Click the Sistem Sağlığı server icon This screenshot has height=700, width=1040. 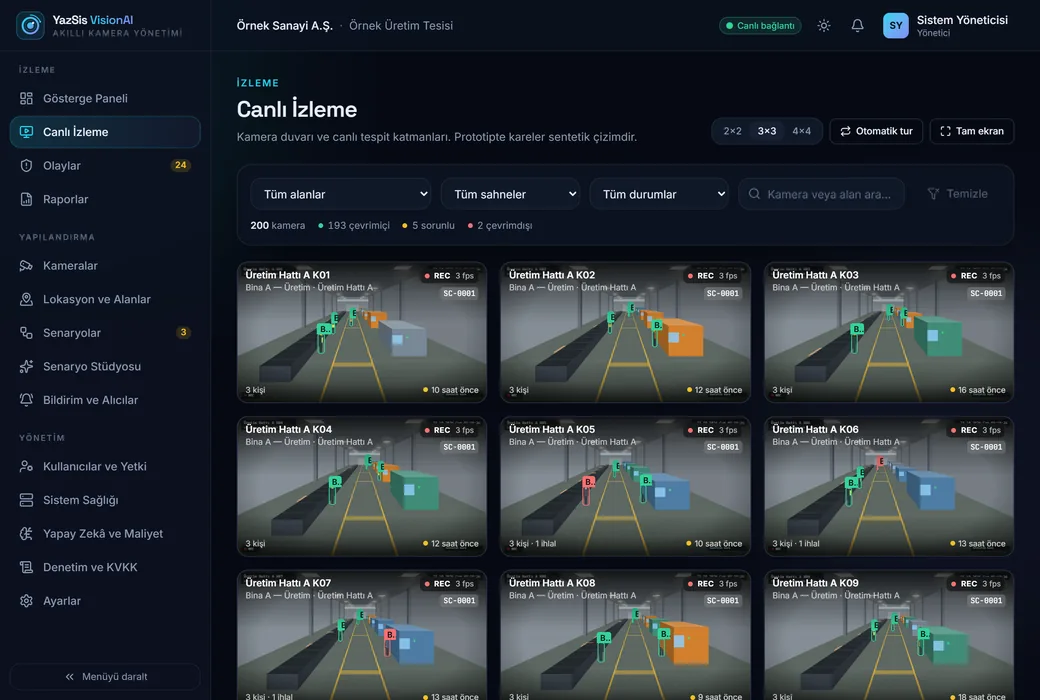point(27,500)
